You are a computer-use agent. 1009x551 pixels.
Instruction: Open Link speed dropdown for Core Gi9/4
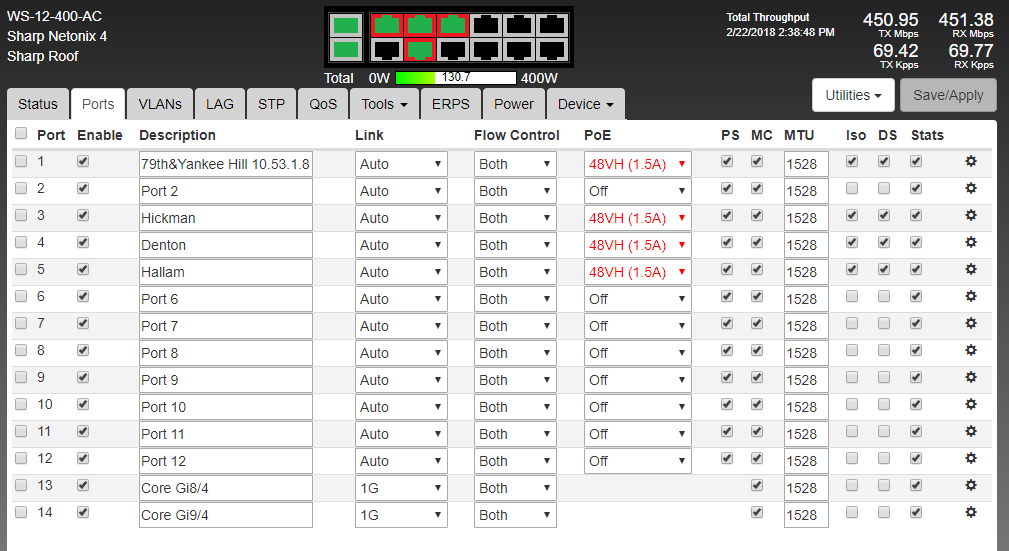point(401,515)
